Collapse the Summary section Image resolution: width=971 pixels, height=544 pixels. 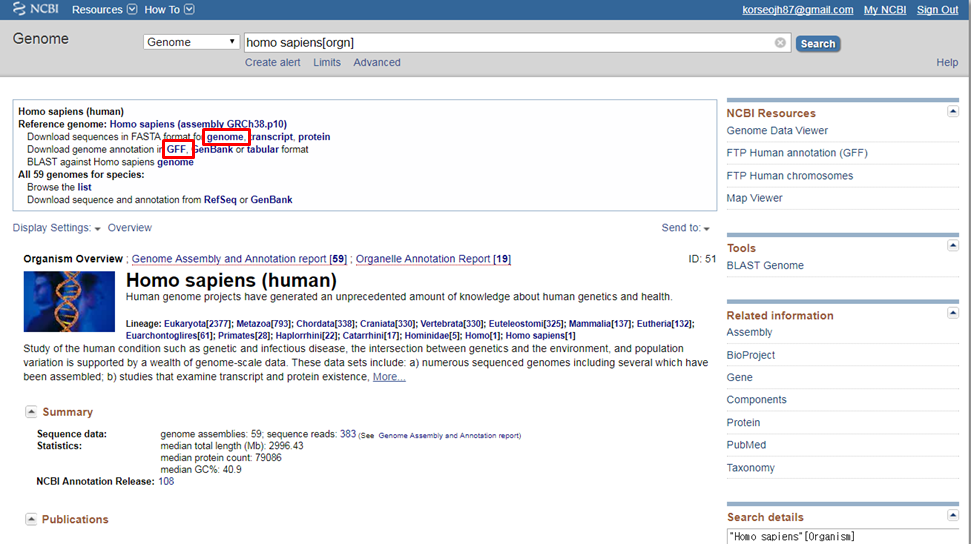tap(31, 412)
